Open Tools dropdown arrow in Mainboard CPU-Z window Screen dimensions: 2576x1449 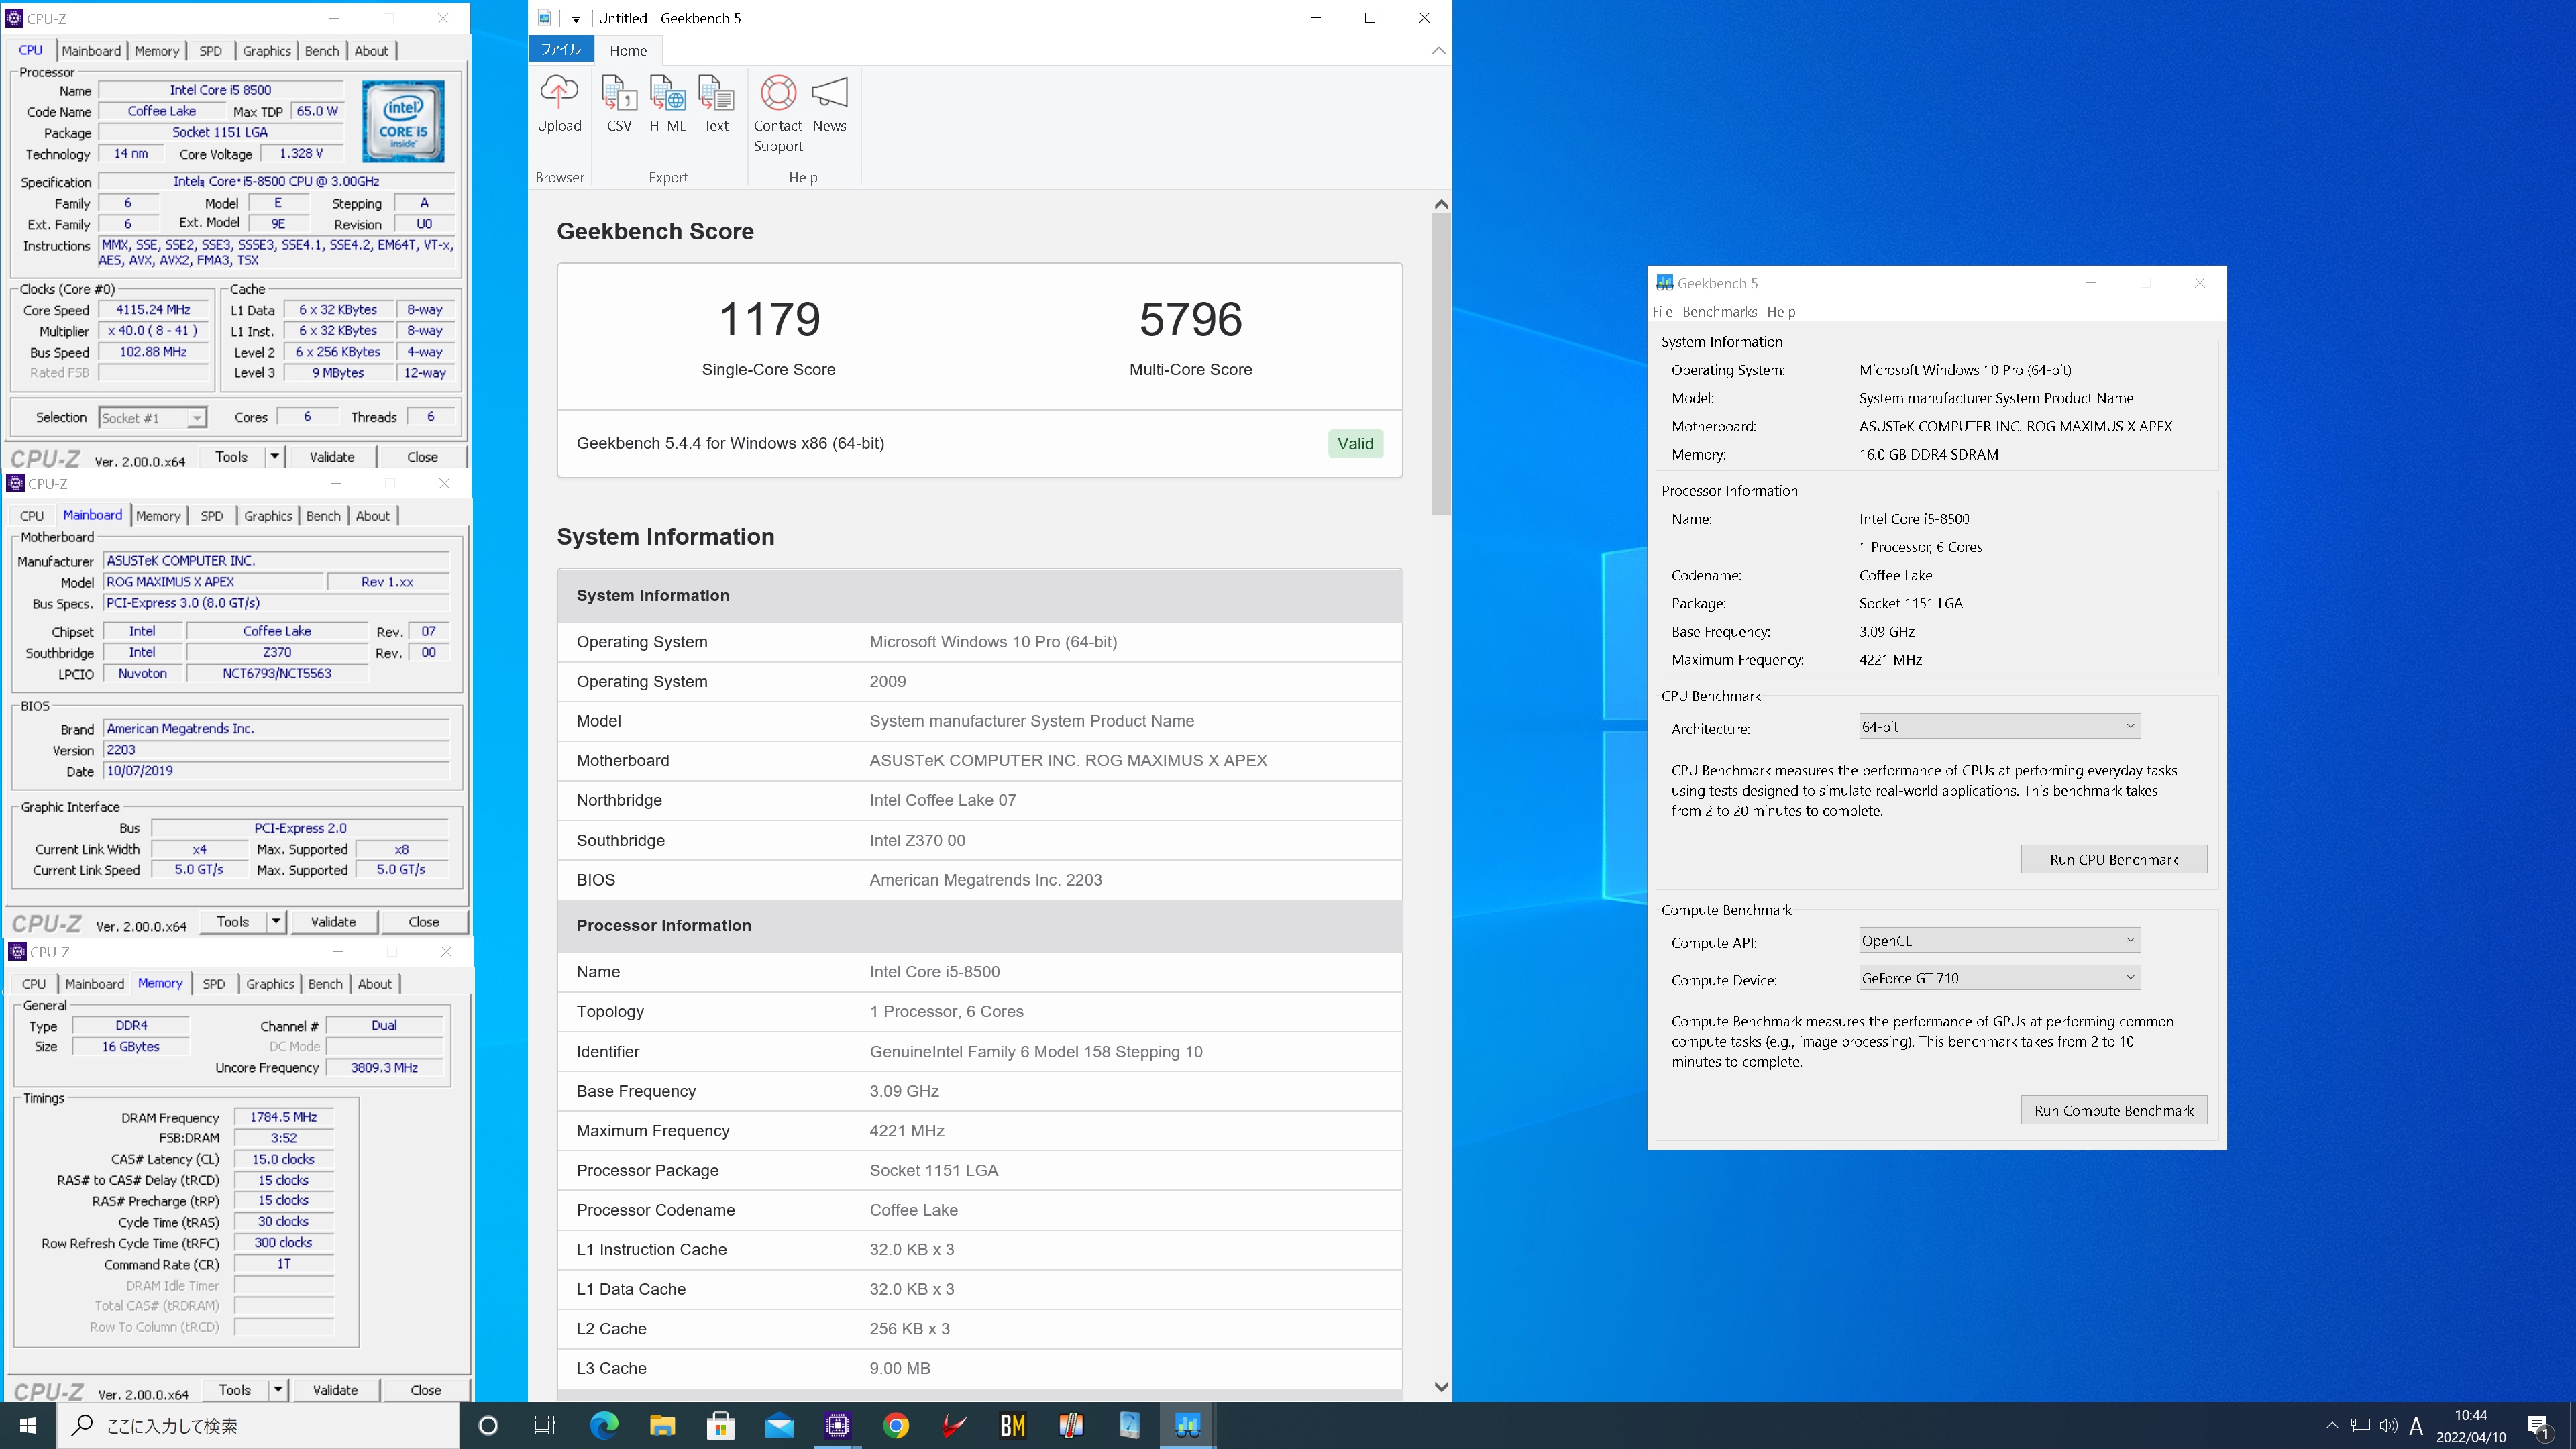[x=276, y=921]
